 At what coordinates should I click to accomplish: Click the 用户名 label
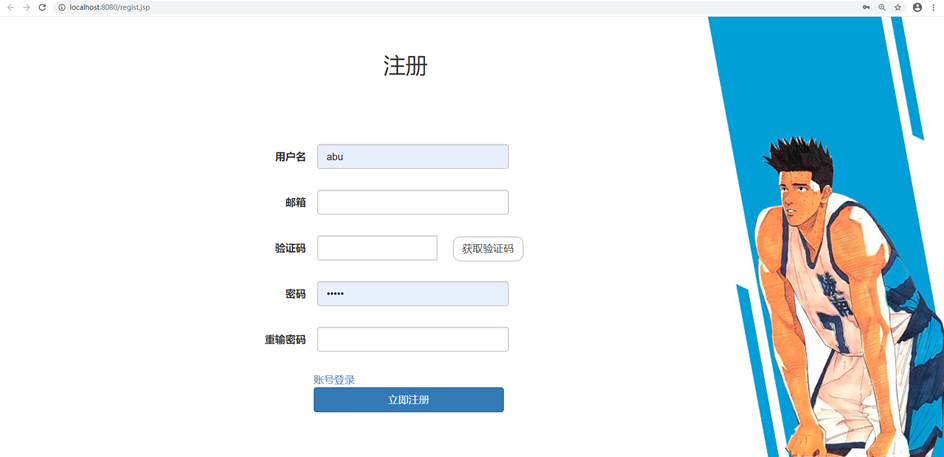tap(290, 157)
